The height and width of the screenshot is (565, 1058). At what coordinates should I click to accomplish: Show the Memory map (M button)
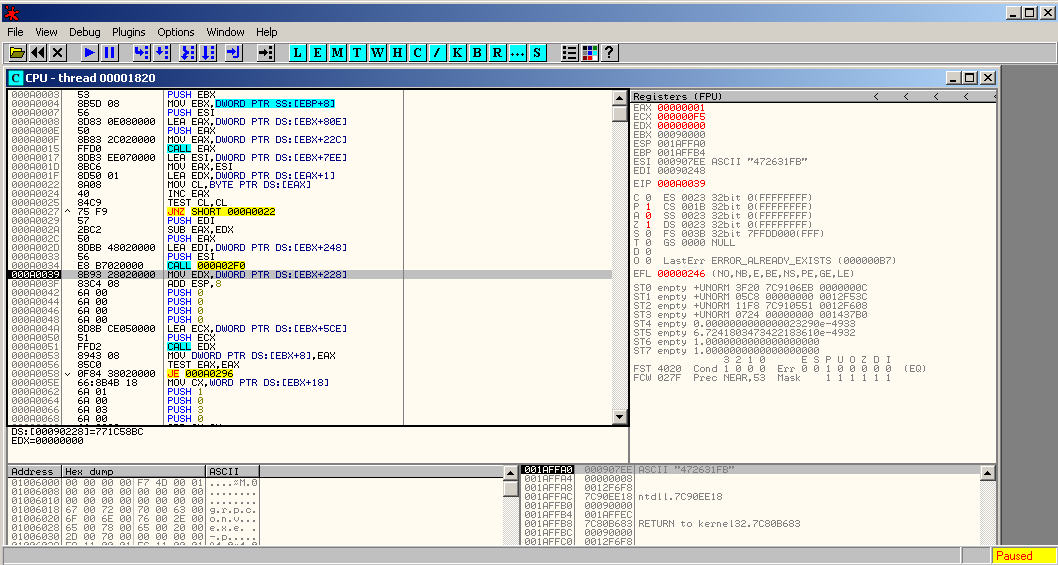pos(338,53)
